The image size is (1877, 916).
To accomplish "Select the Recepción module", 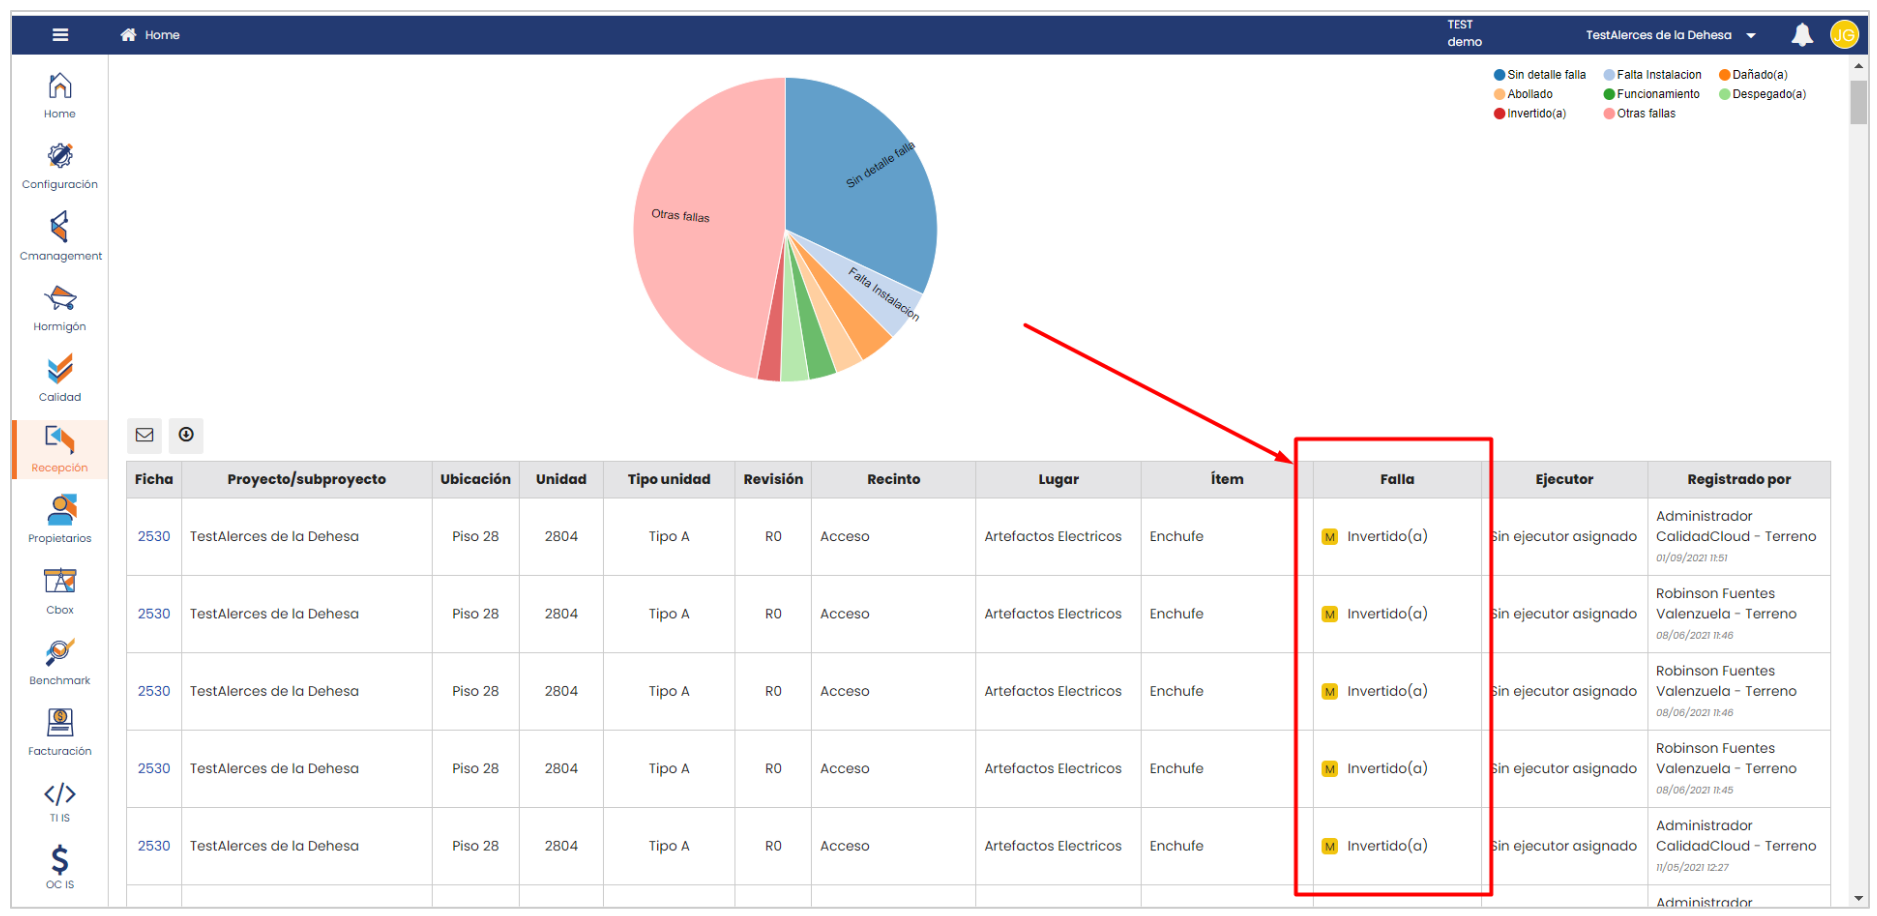I will click(x=60, y=449).
